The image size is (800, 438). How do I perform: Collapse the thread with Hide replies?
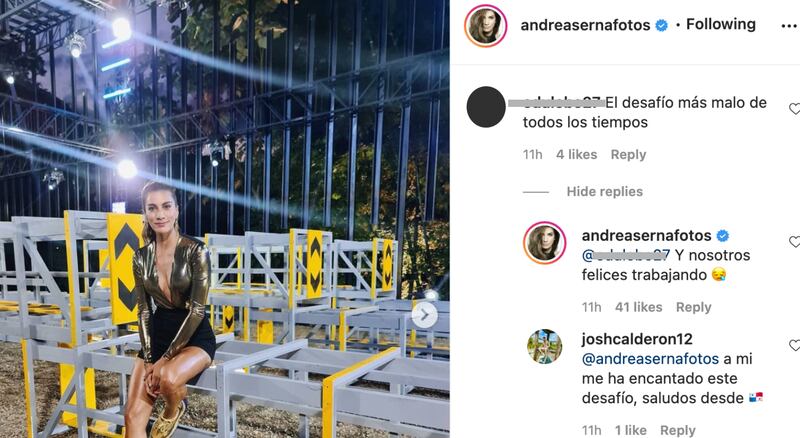605,191
